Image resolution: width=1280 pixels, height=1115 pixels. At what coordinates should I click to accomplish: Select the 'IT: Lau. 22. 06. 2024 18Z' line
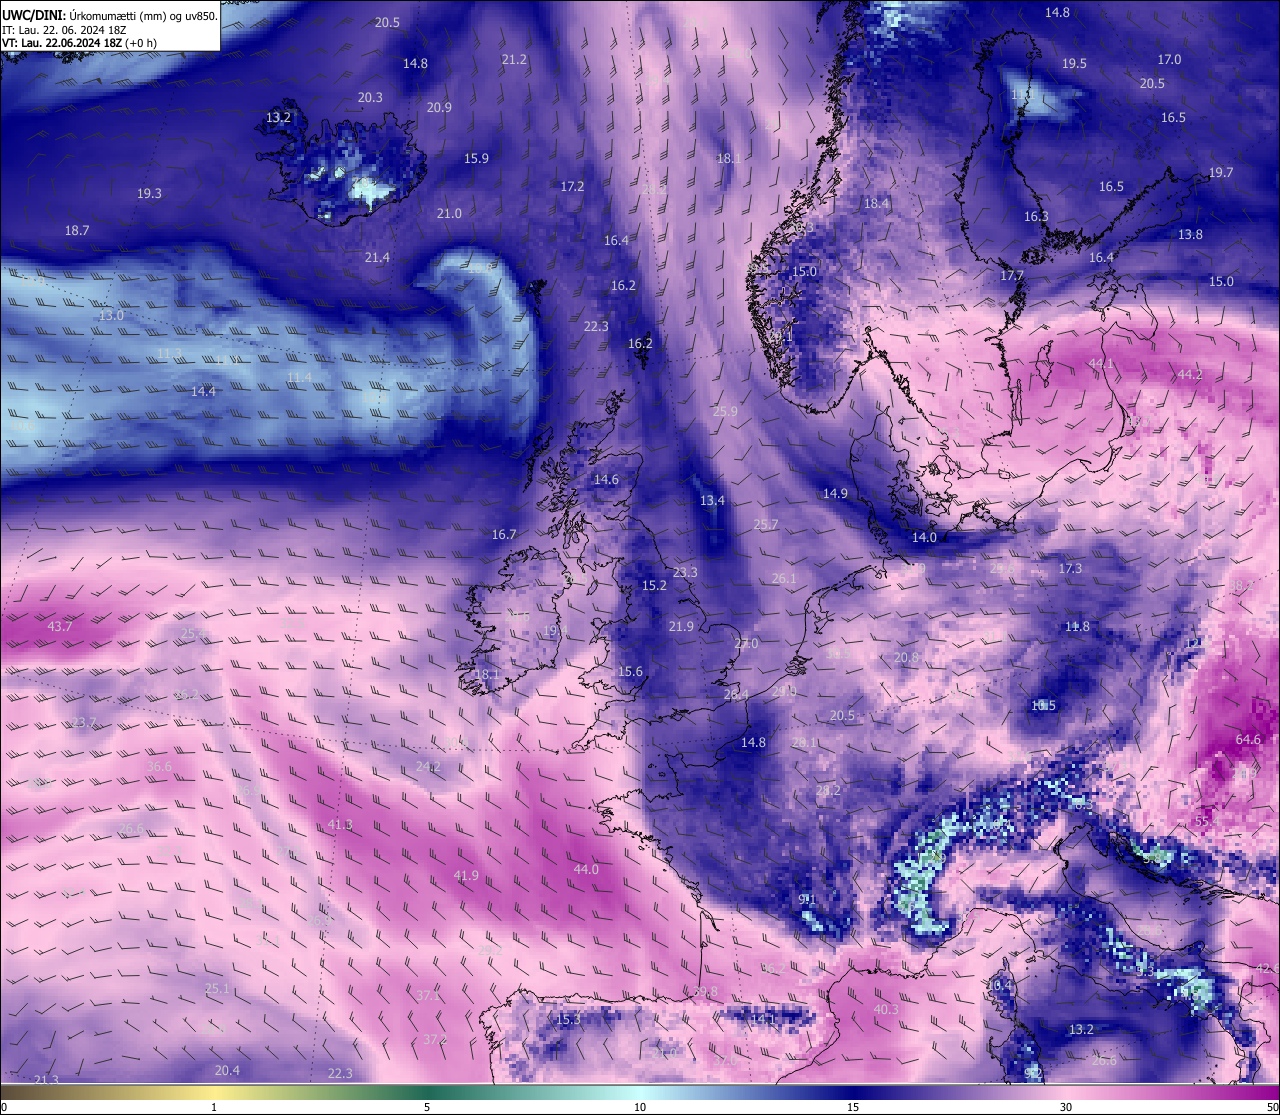pyautogui.click(x=64, y=30)
